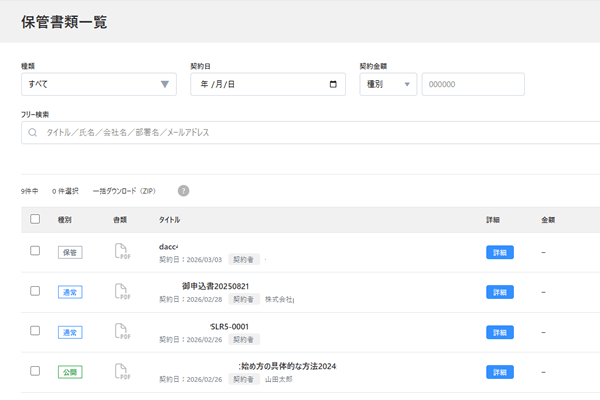Toggle the select-all checkbox in table header
This screenshot has width=600, height=400.
tap(35, 219)
